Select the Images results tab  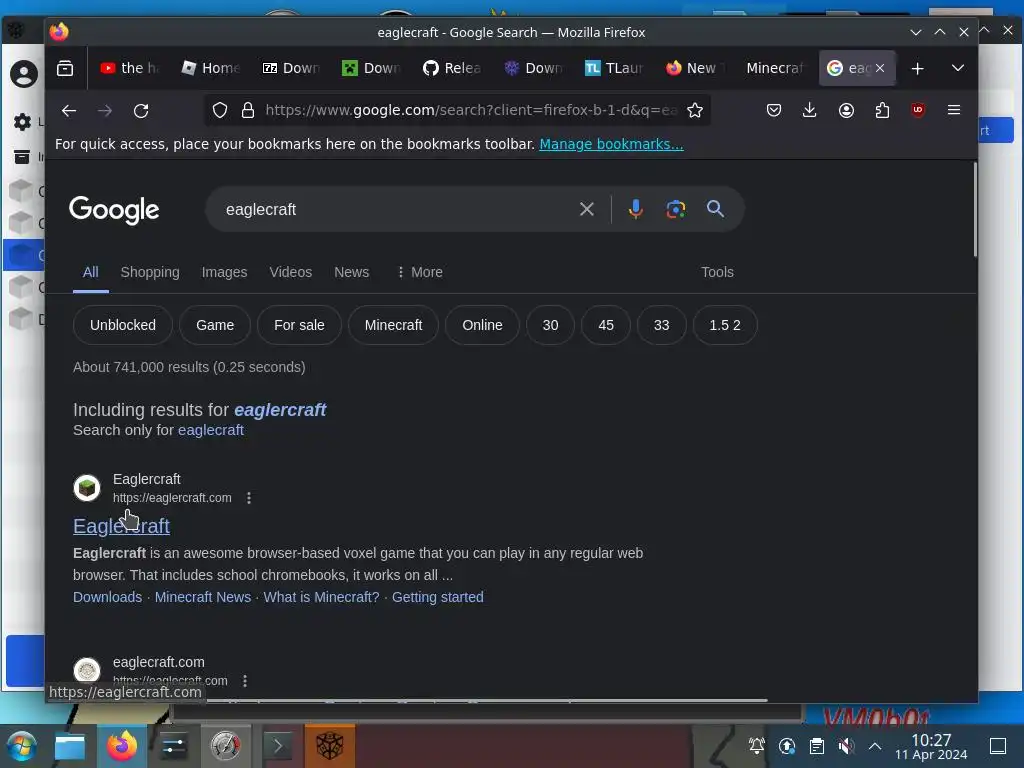click(x=224, y=272)
